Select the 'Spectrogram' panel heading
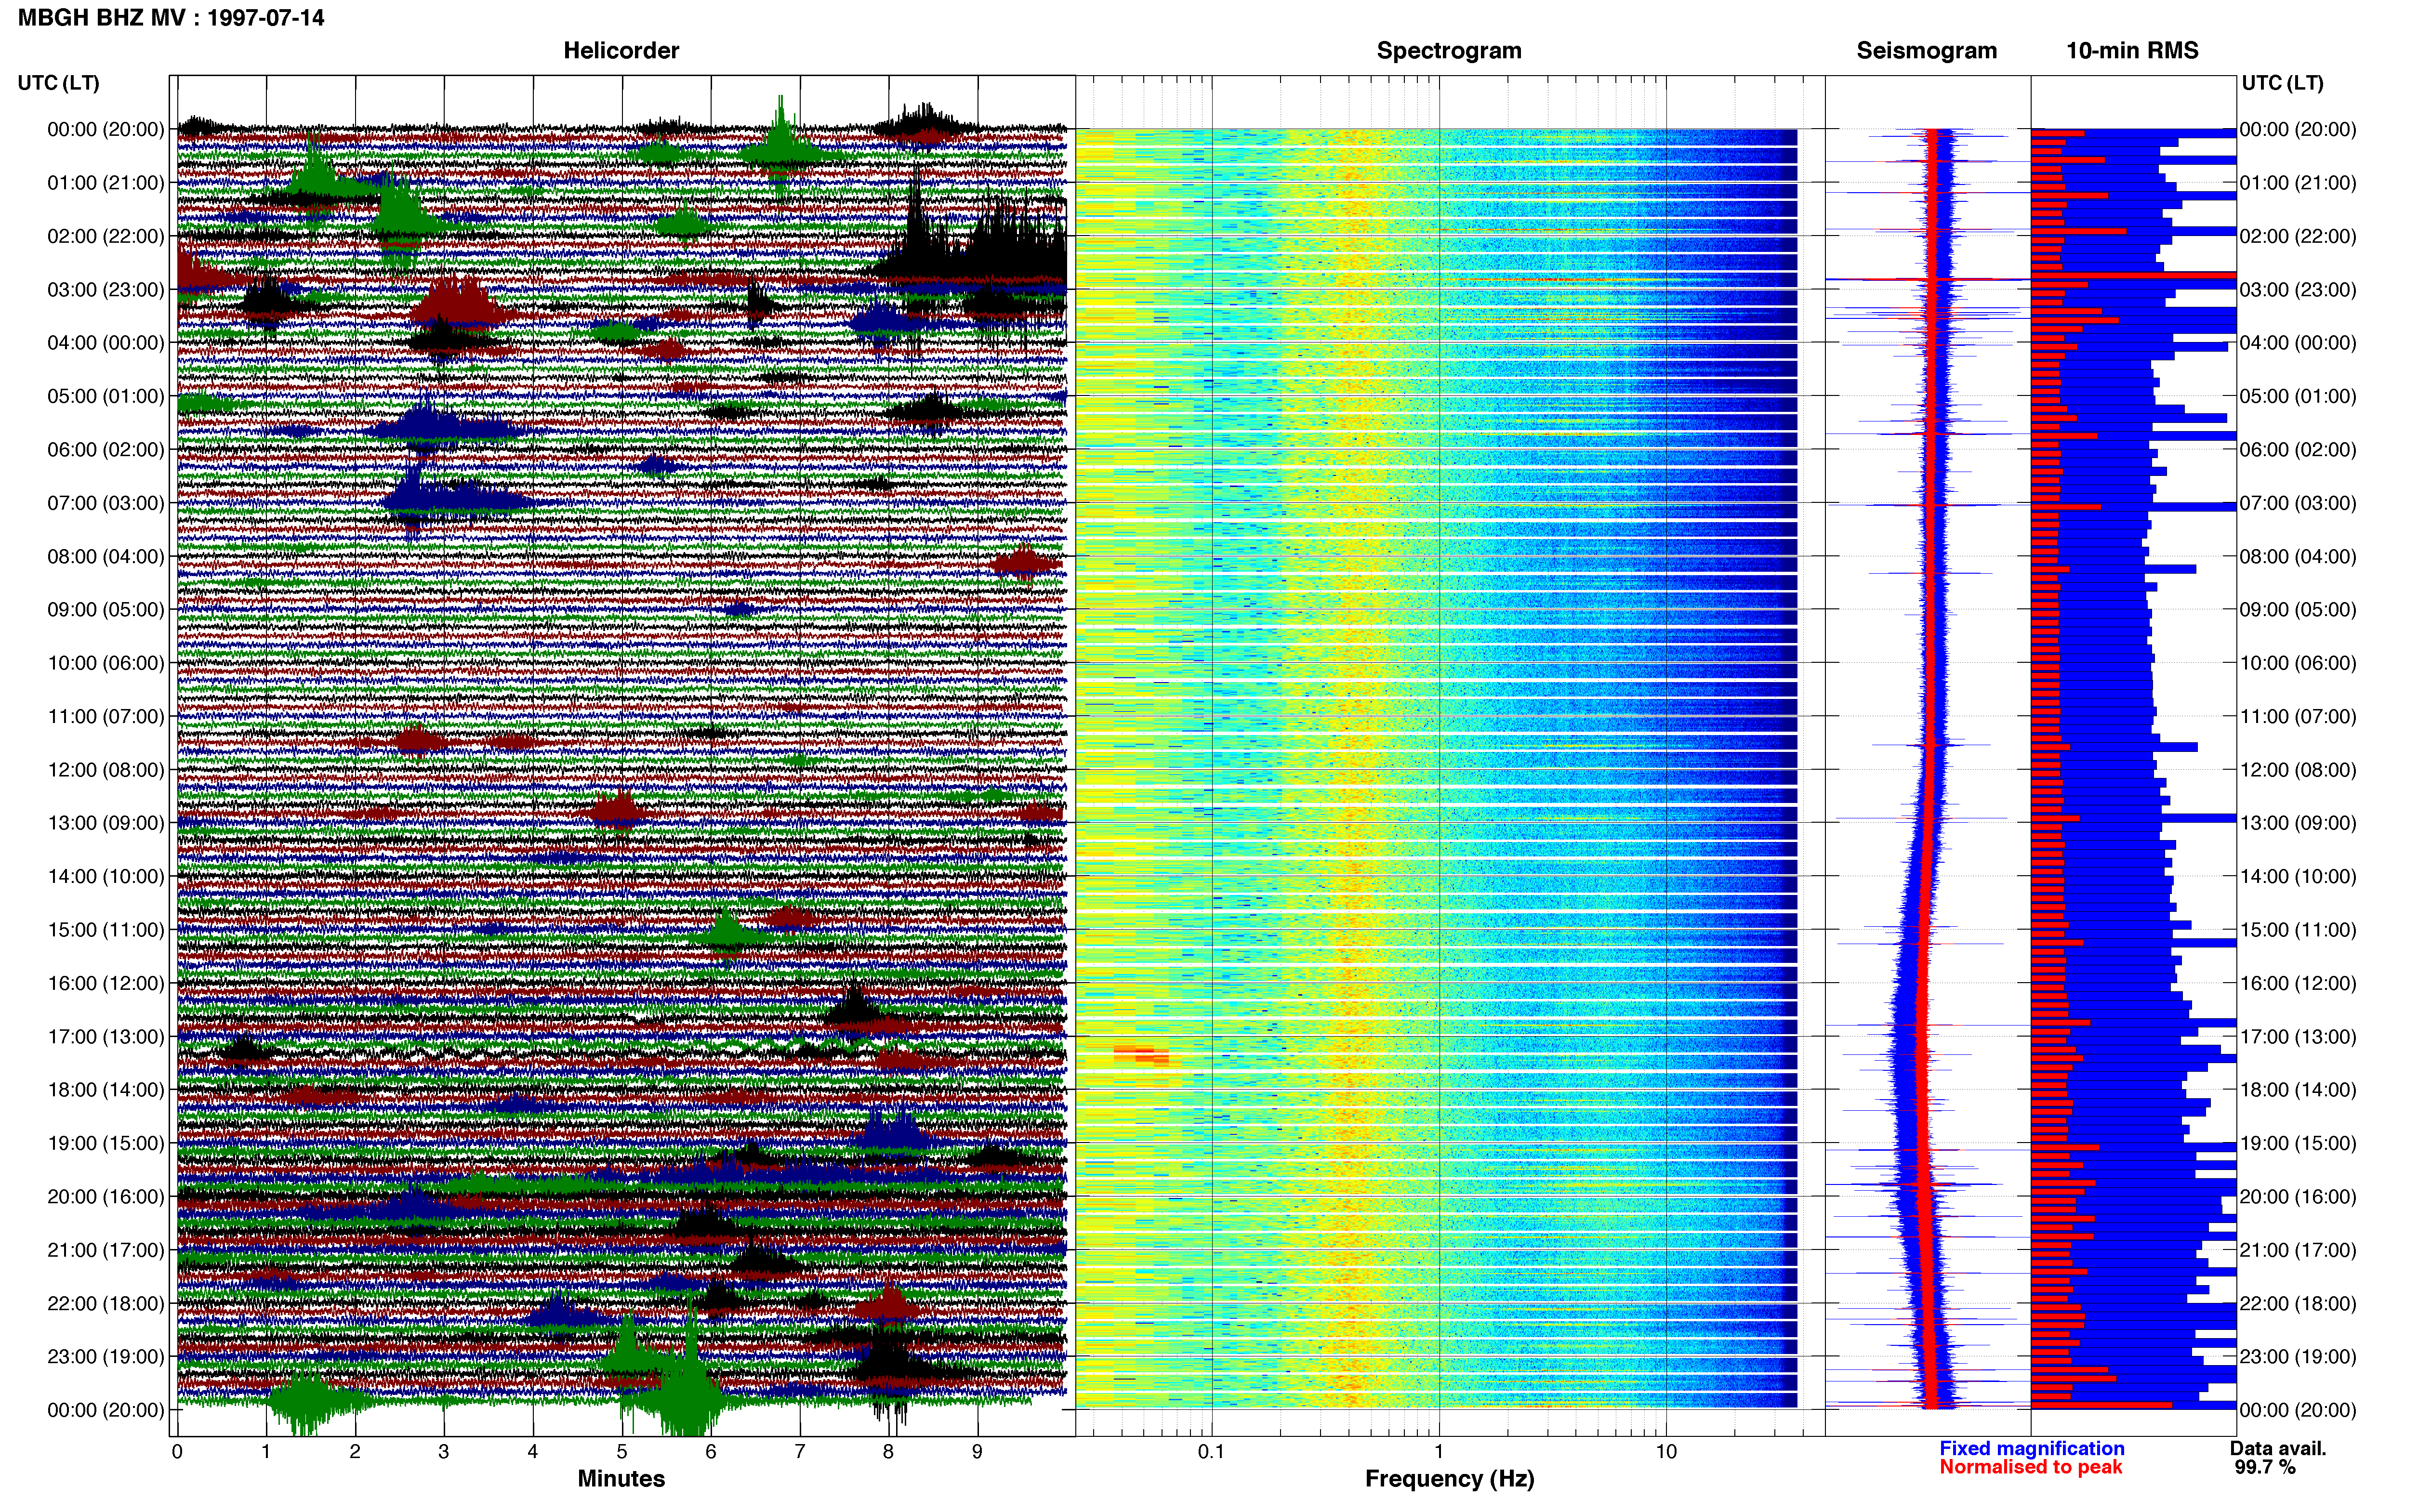Screen dimensions: 2418x1512 point(1449,51)
